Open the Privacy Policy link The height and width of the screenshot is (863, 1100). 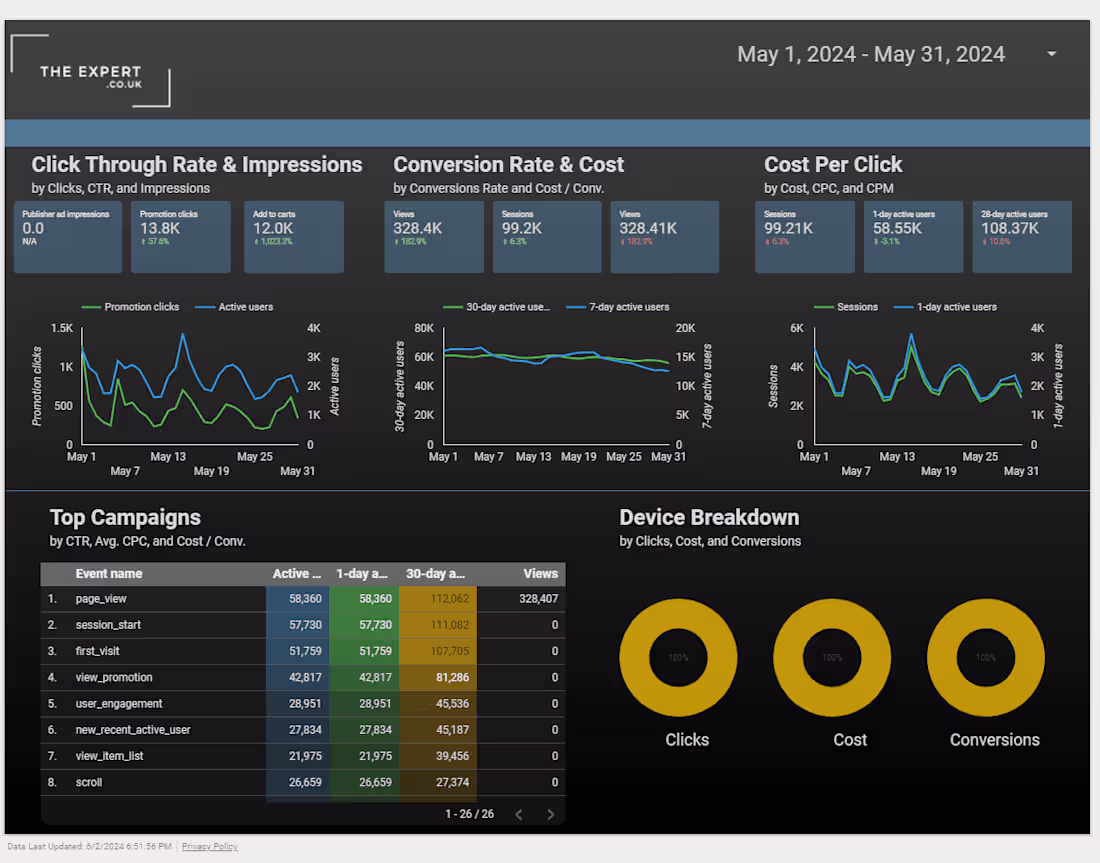[209, 846]
